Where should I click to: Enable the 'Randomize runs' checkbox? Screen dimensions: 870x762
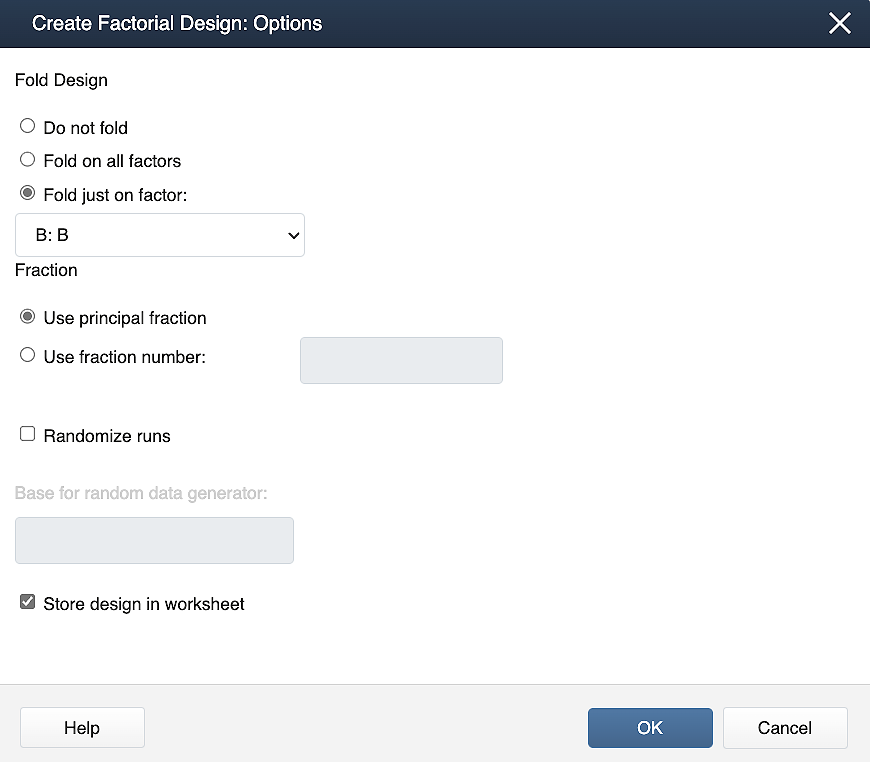(x=28, y=435)
